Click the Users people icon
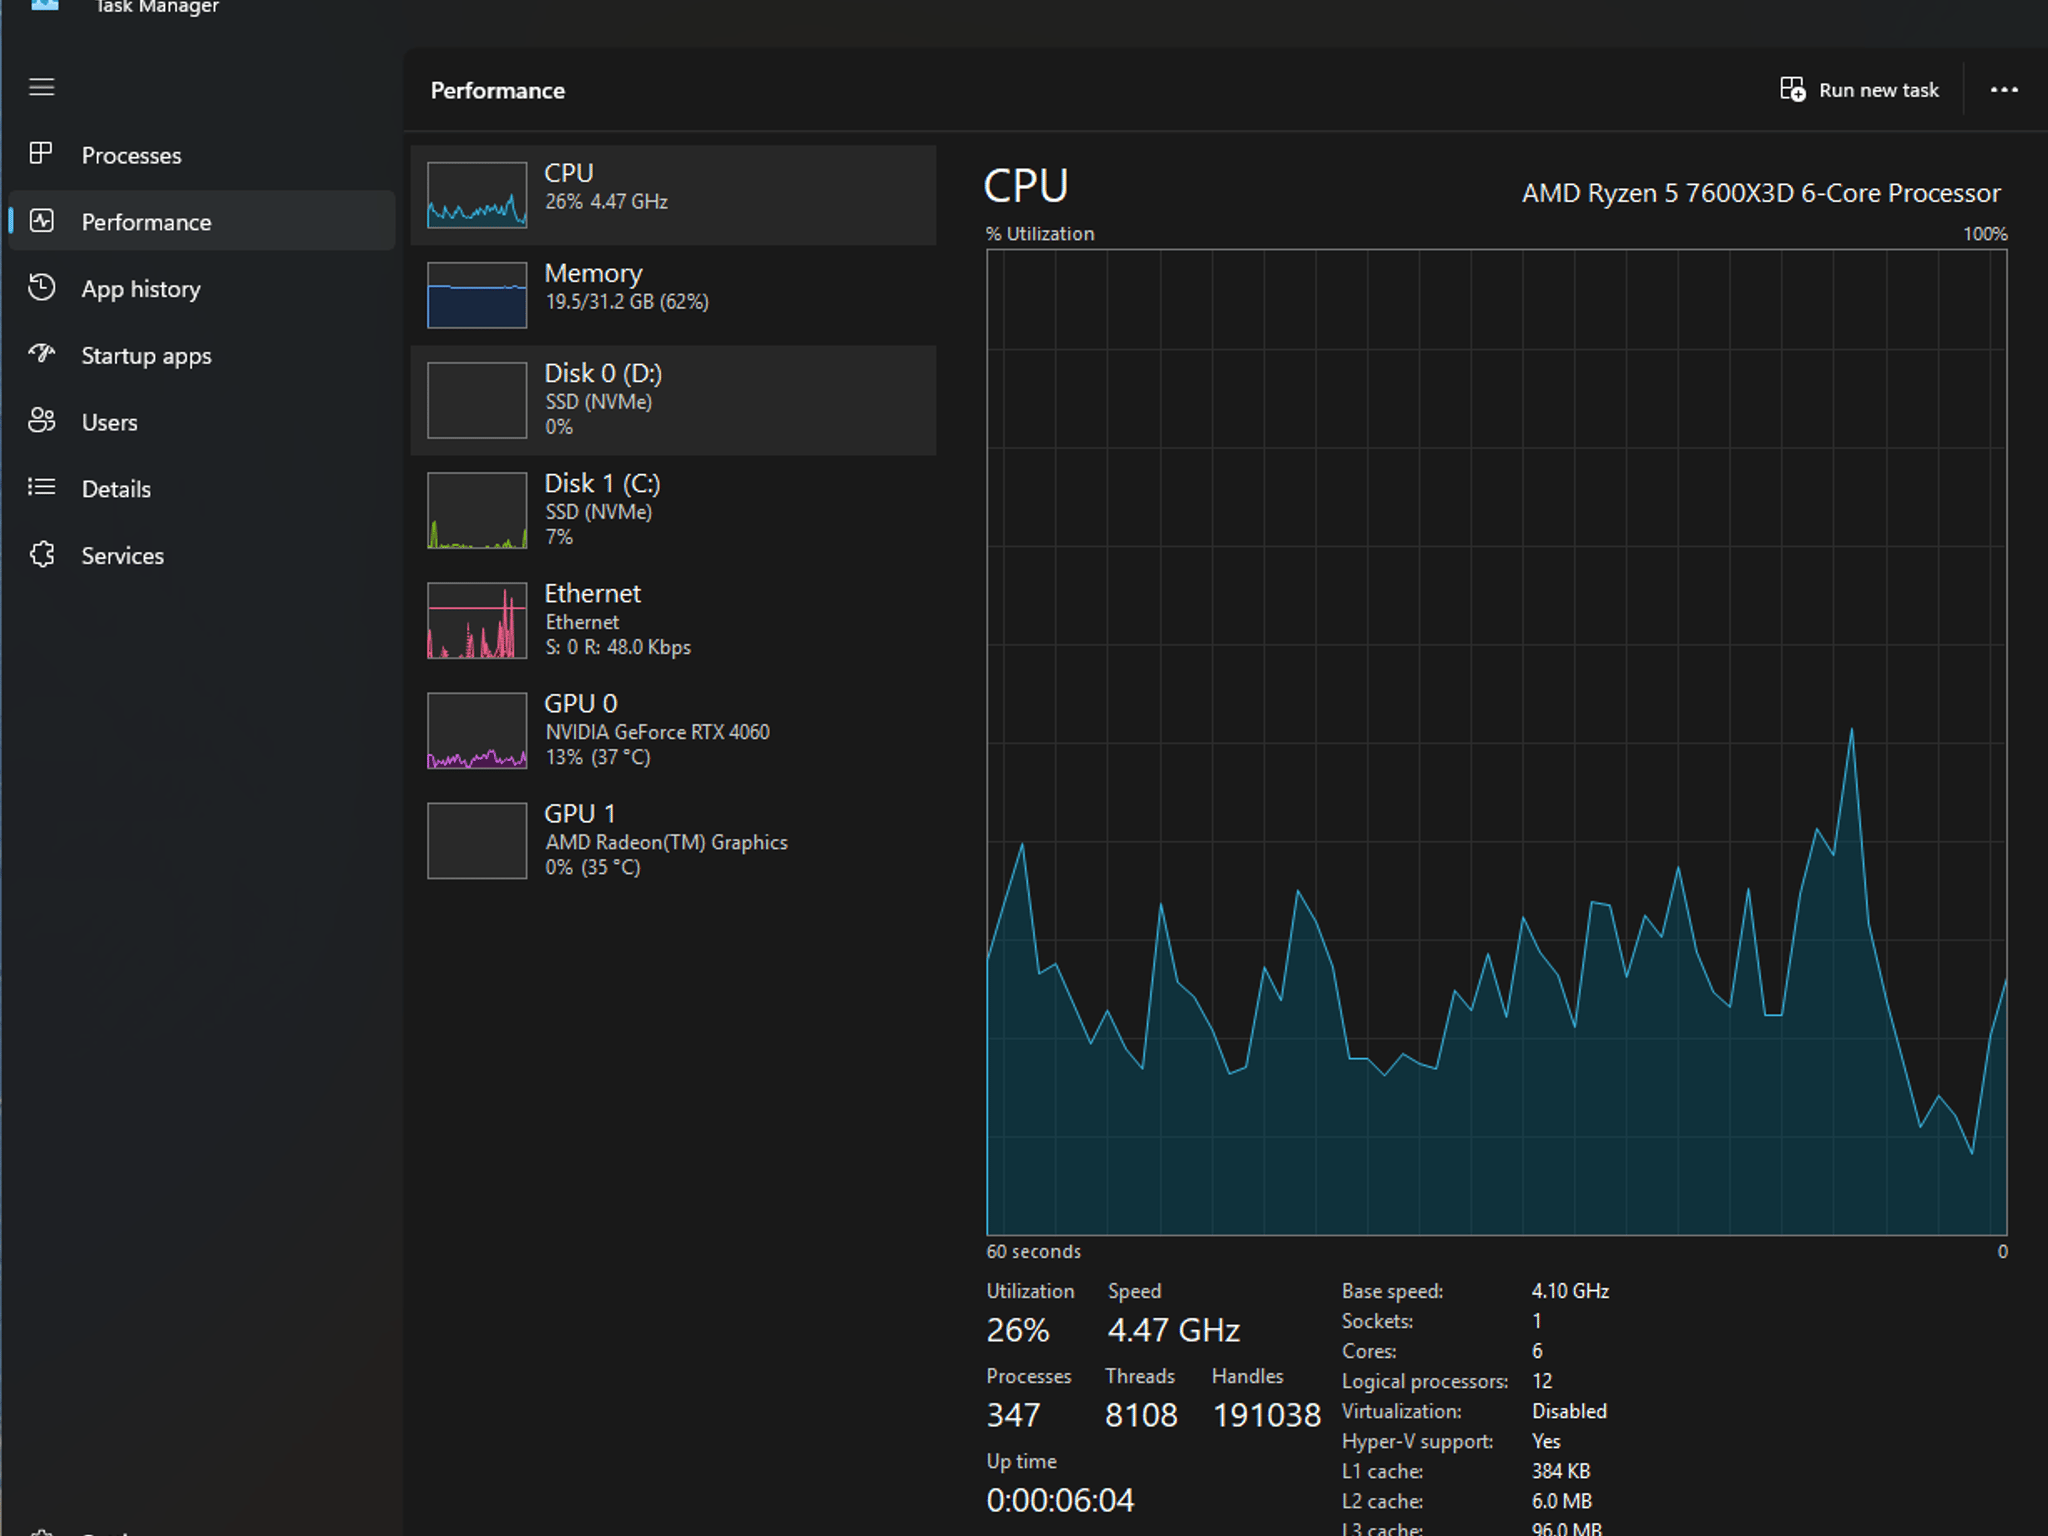2048x1536 pixels. [x=41, y=421]
